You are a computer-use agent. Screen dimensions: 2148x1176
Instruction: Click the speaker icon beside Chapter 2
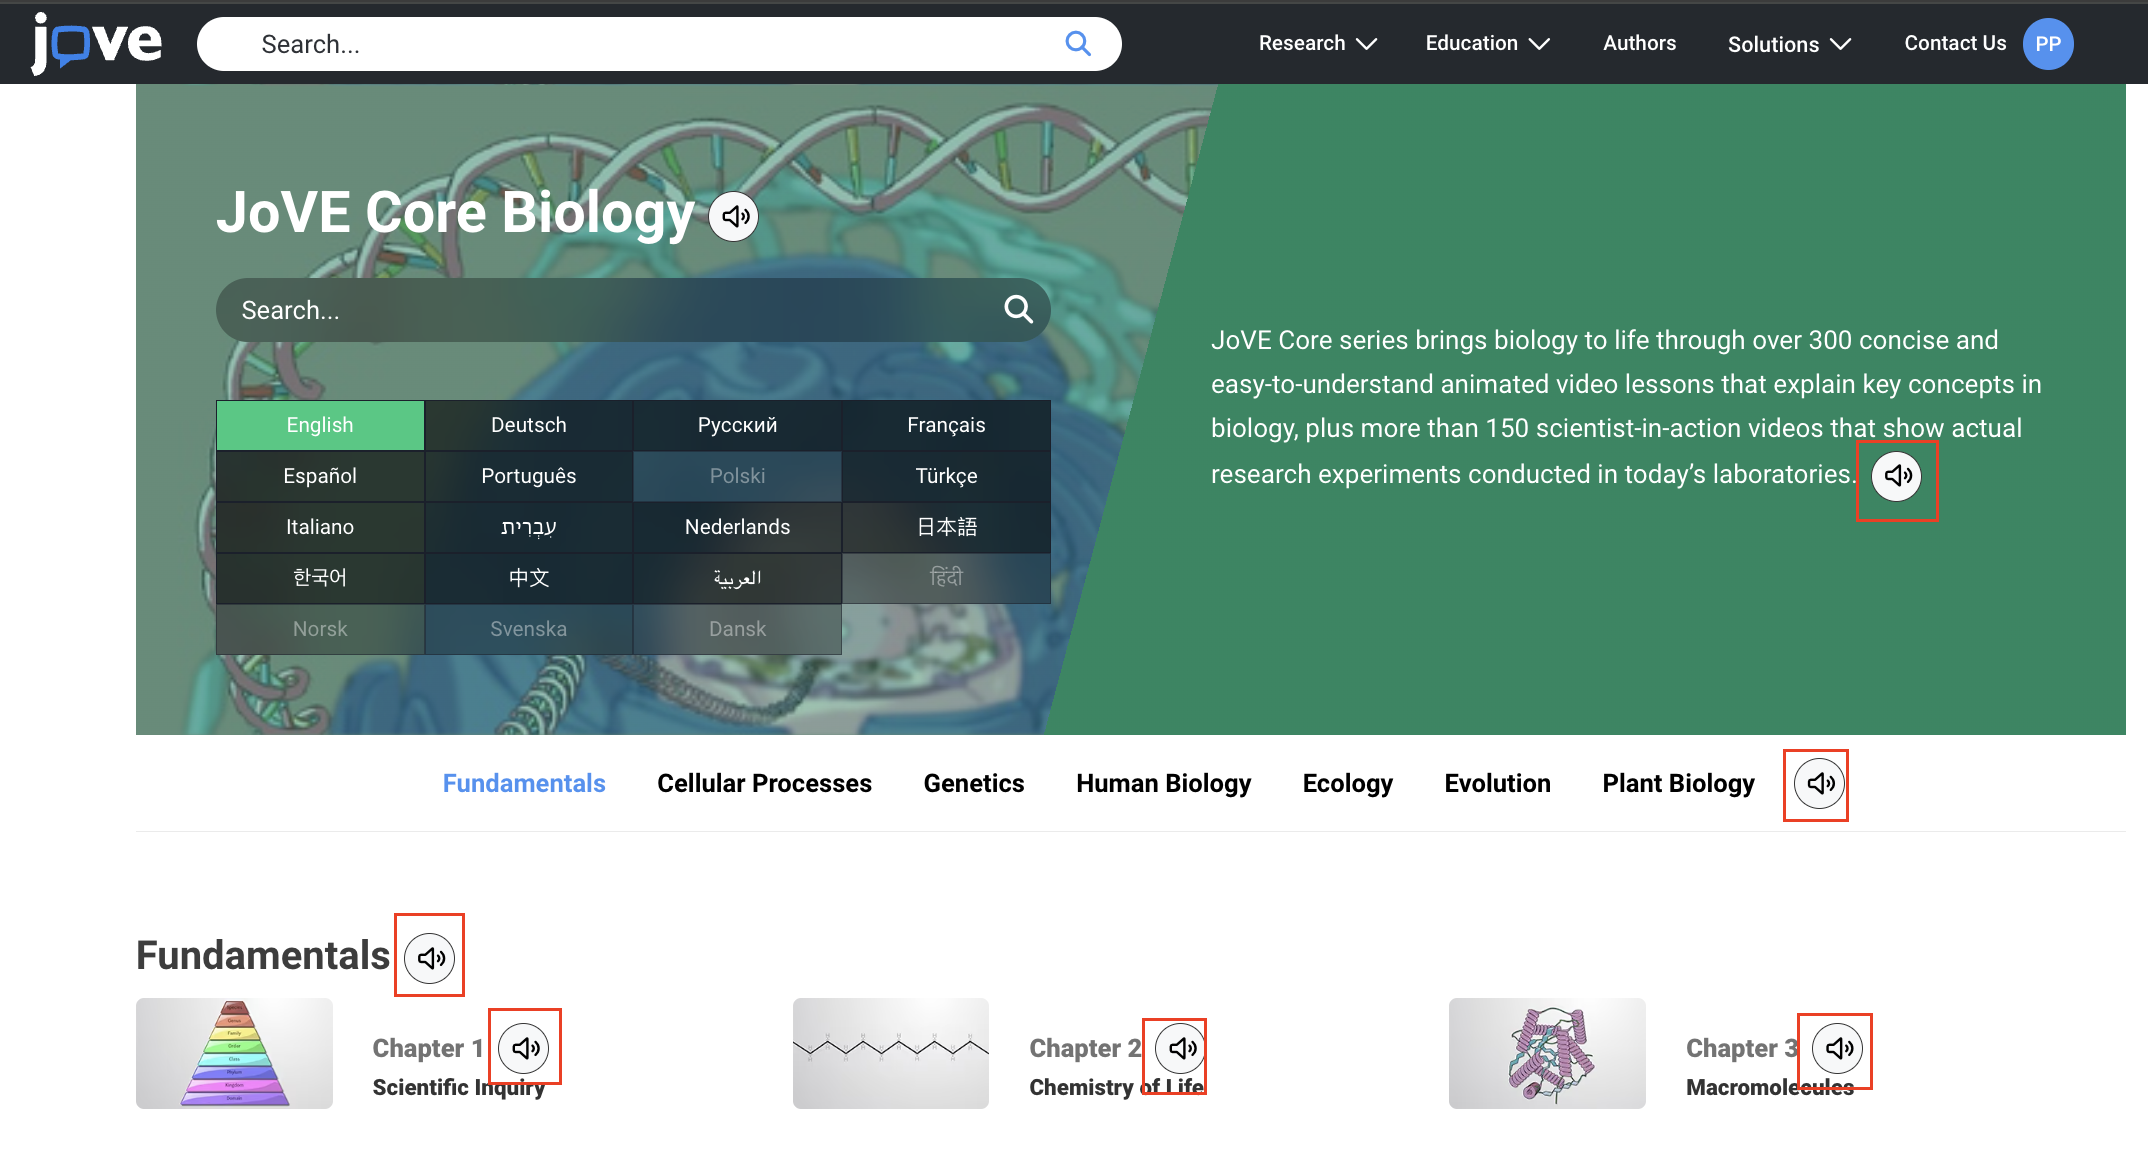(1180, 1047)
